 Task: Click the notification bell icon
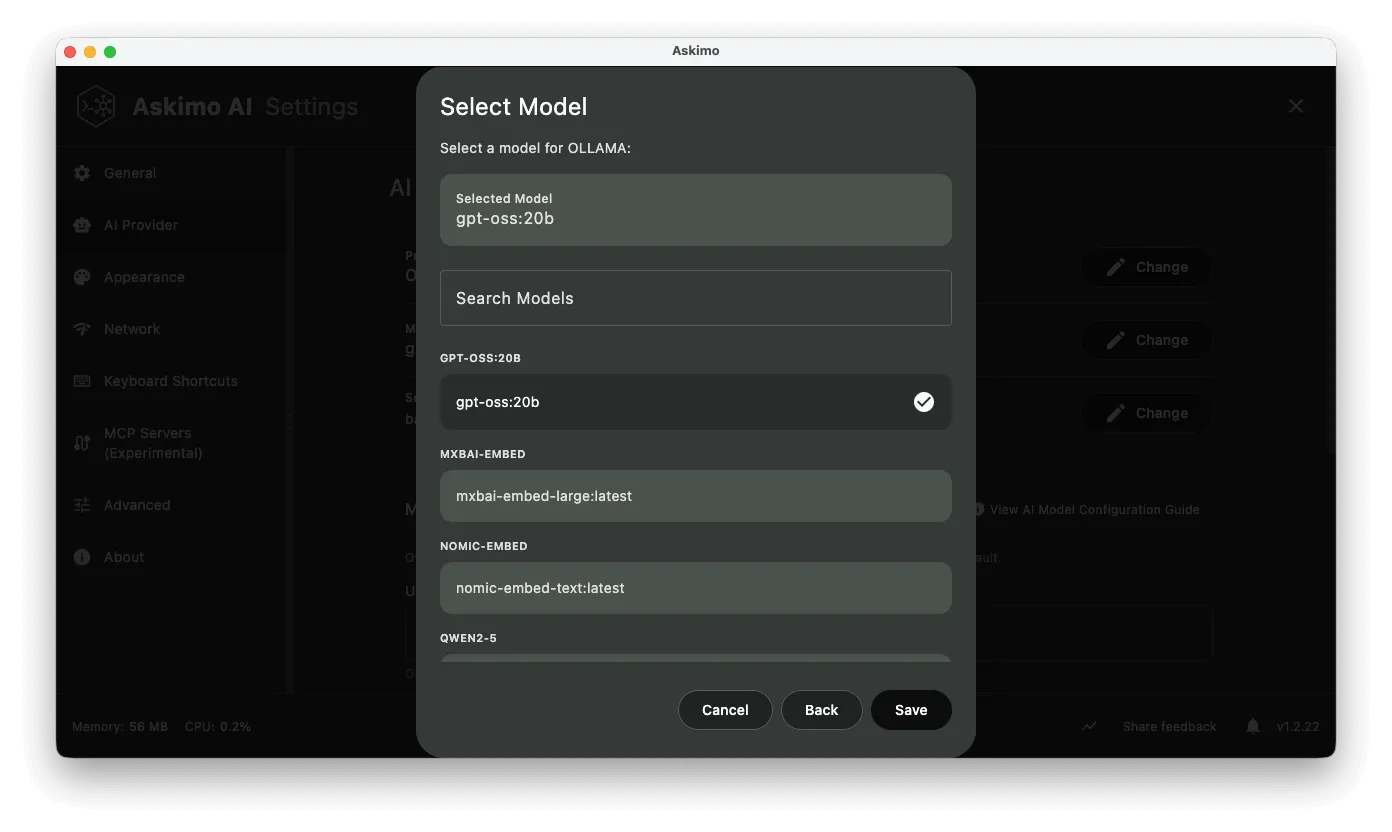click(1253, 726)
